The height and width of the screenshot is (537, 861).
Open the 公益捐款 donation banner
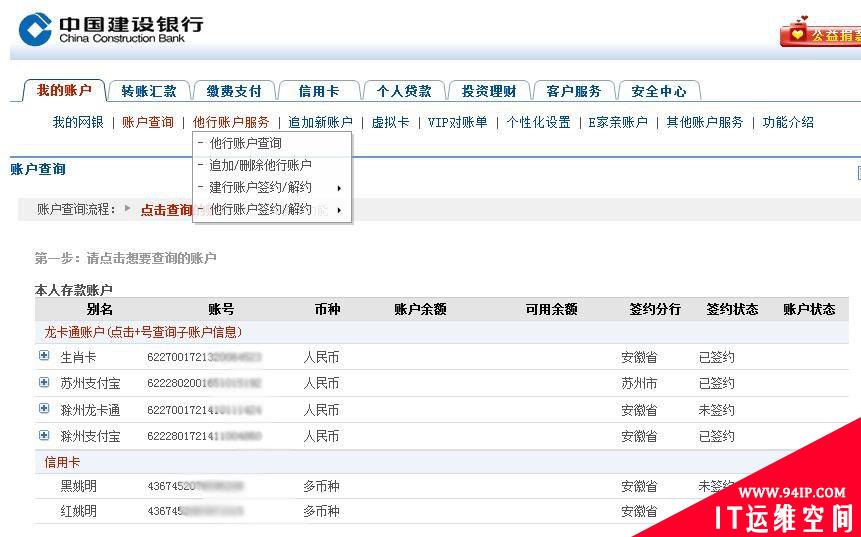820,33
